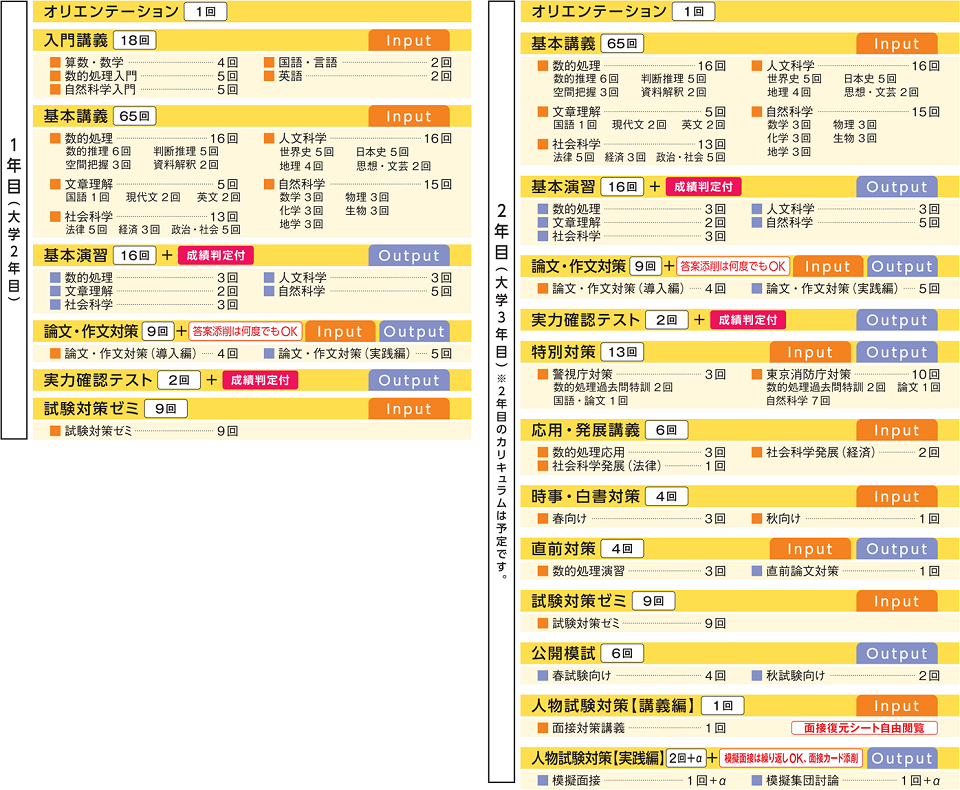
Task: Click the orange square beside 算数・数学
Action: tap(56, 62)
